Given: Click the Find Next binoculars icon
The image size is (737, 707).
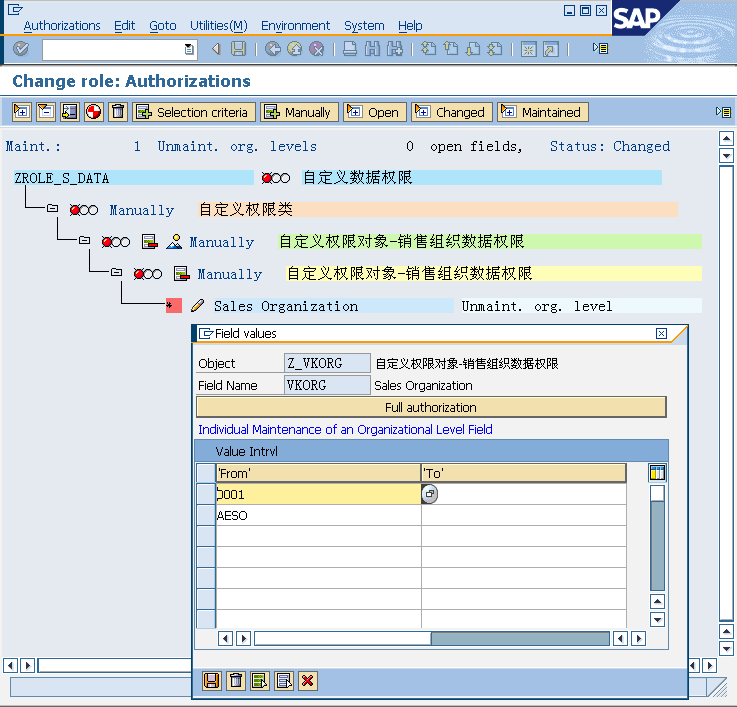Looking at the screenshot, I should pos(395,49).
